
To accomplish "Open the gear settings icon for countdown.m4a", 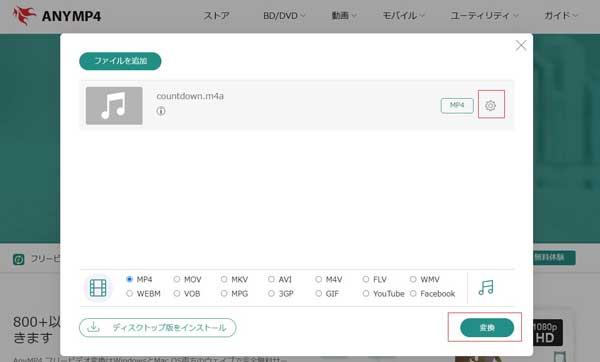I will (491, 105).
